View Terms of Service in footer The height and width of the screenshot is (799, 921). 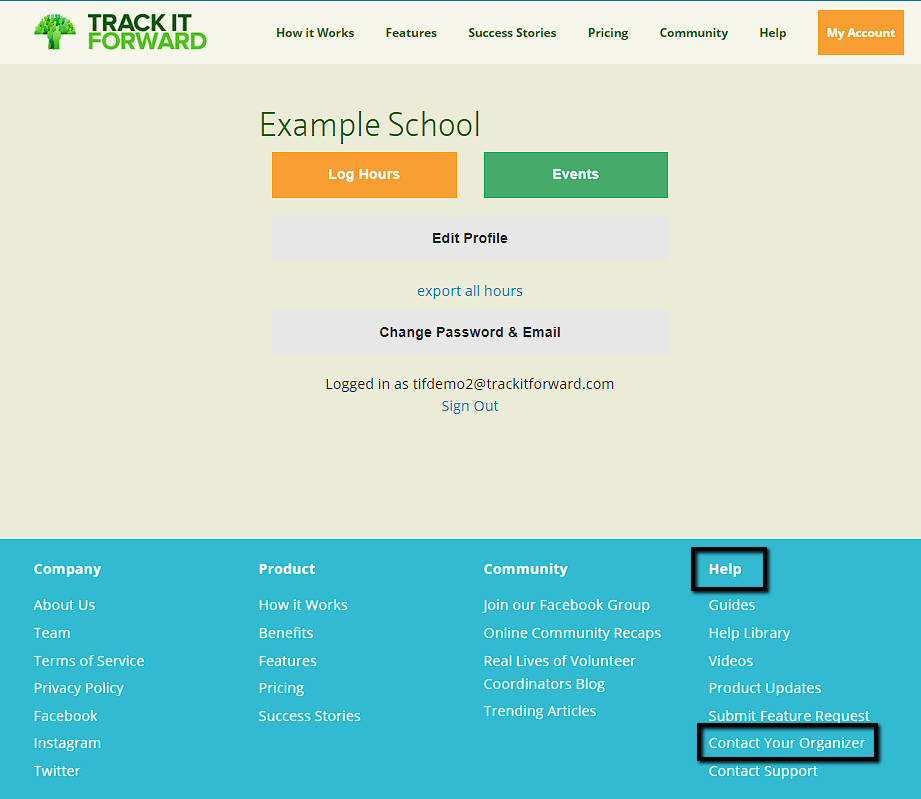[x=89, y=661]
